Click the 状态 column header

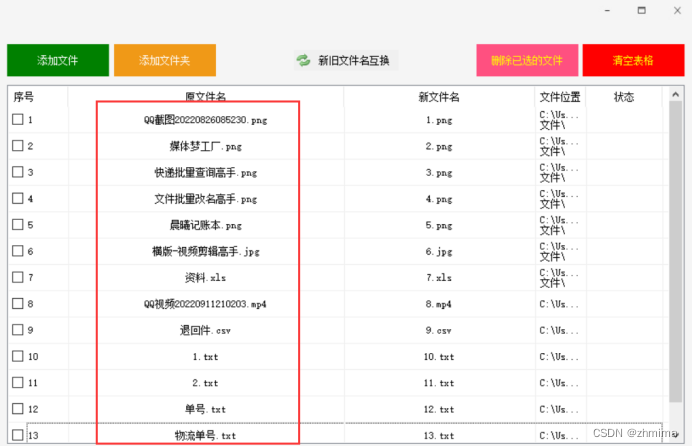pos(624,97)
